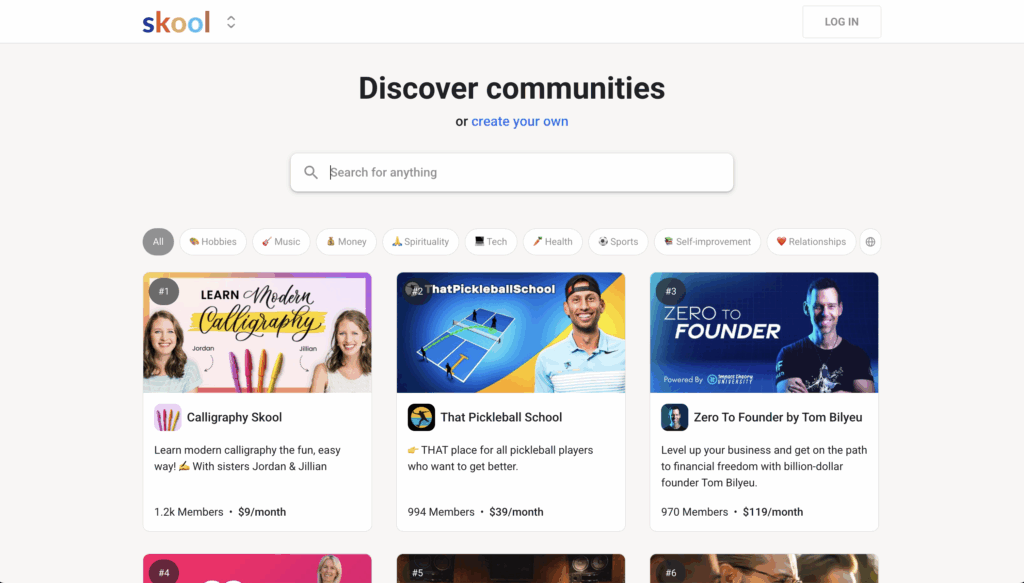Click the 'THAT place for all pickleball players' description
The width and height of the screenshot is (1024, 583).
pos(500,458)
